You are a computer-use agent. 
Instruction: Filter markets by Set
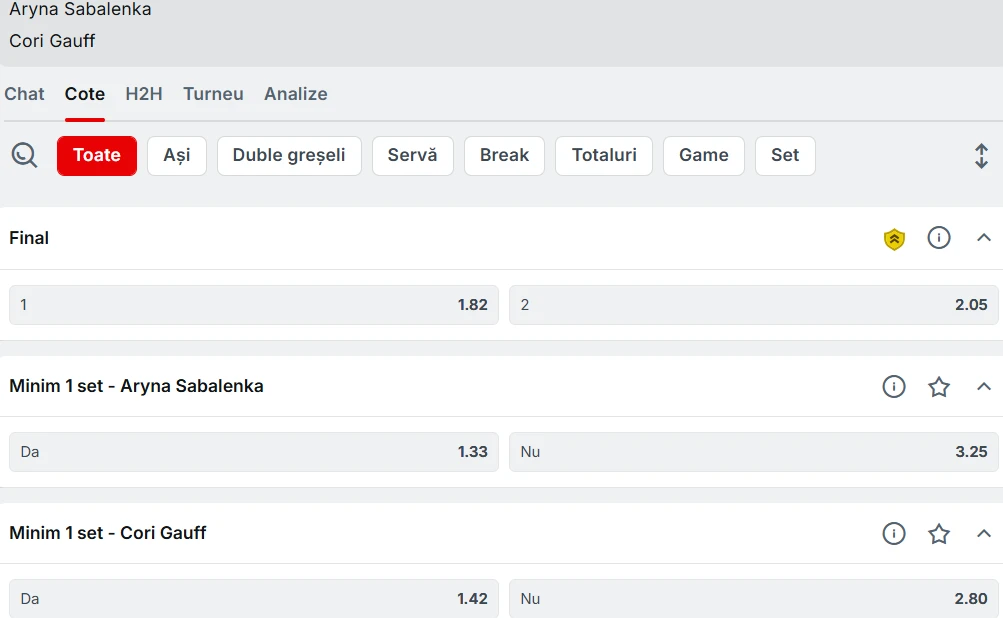click(x=785, y=155)
